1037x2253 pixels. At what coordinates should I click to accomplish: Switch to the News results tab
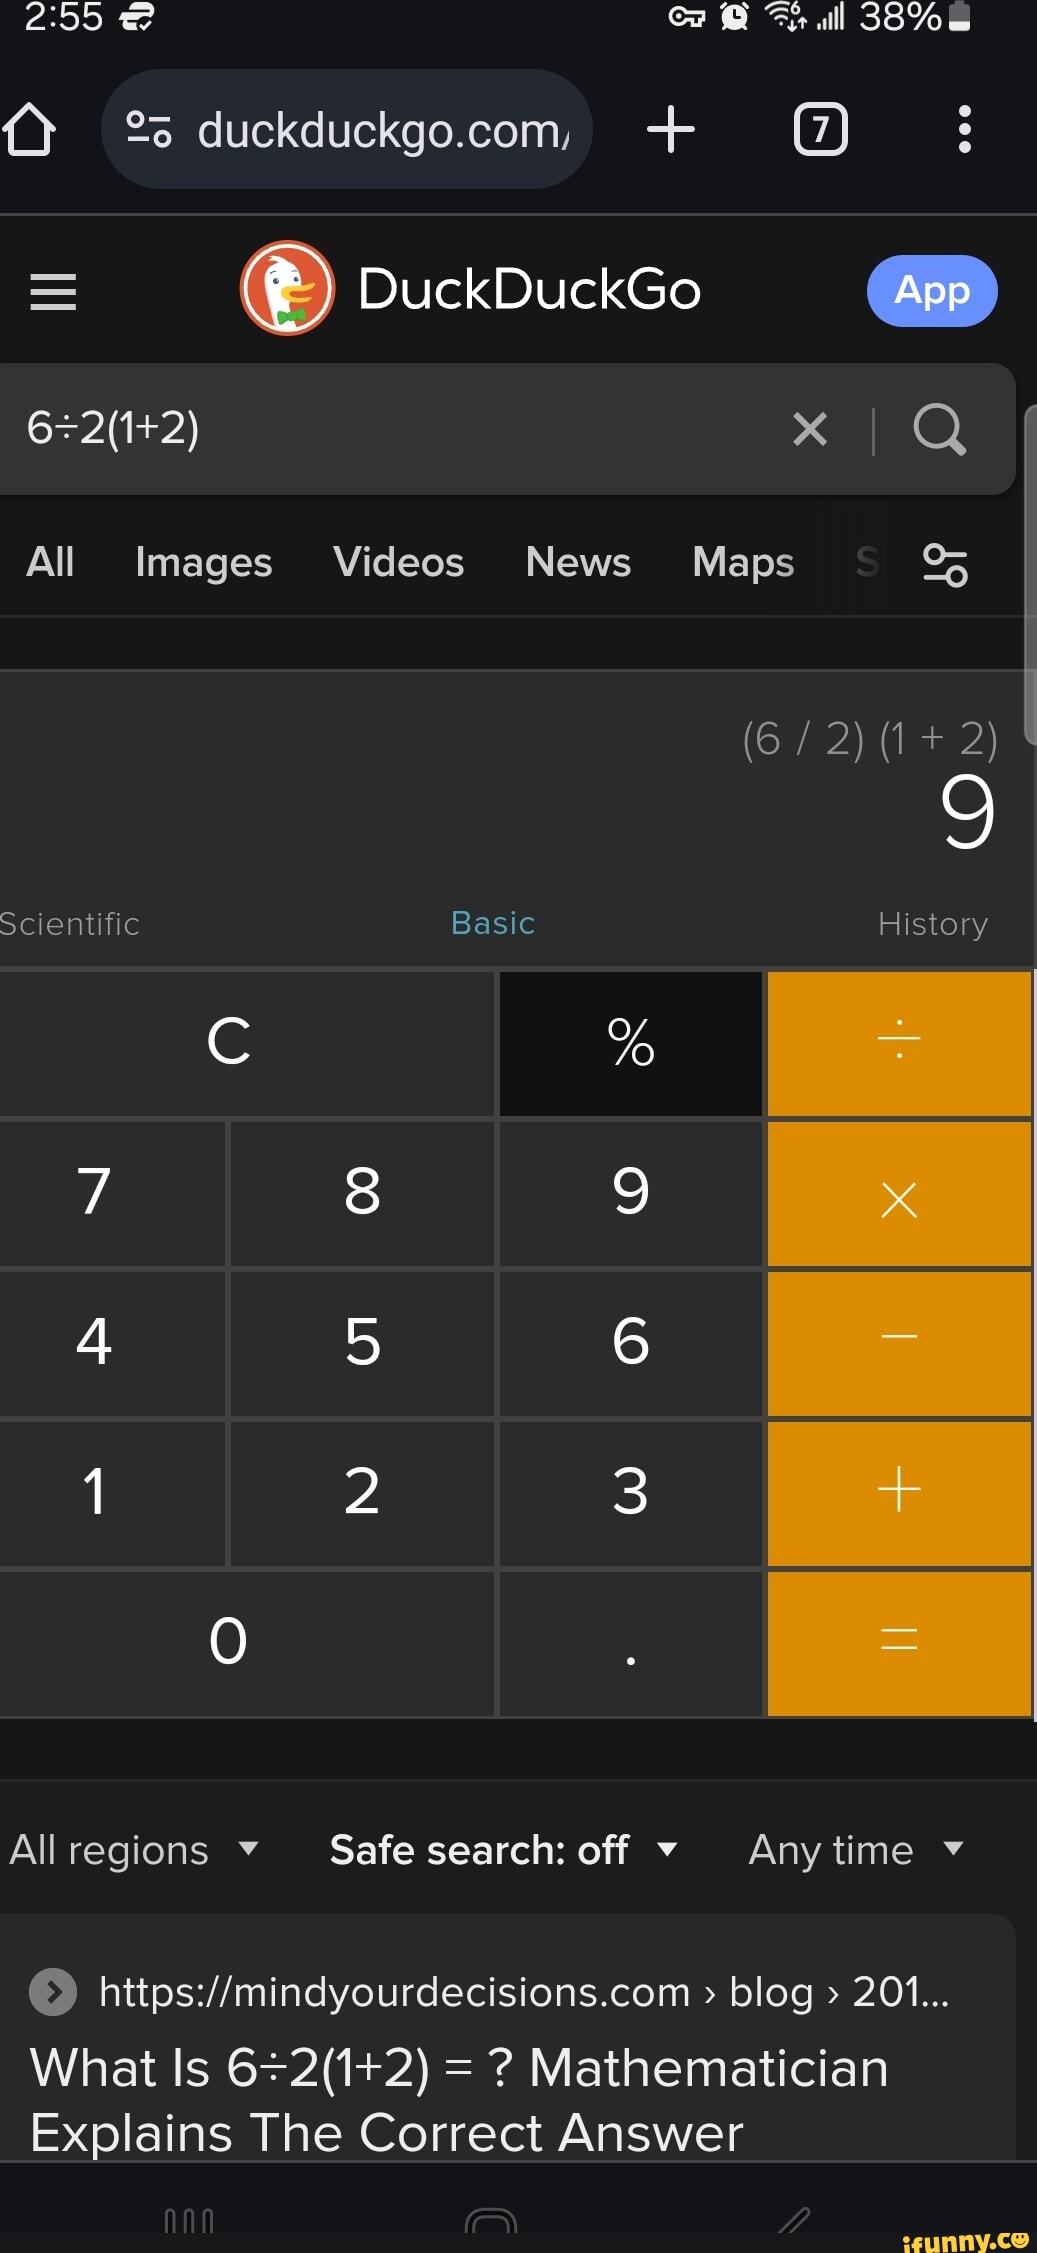(x=578, y=563)
